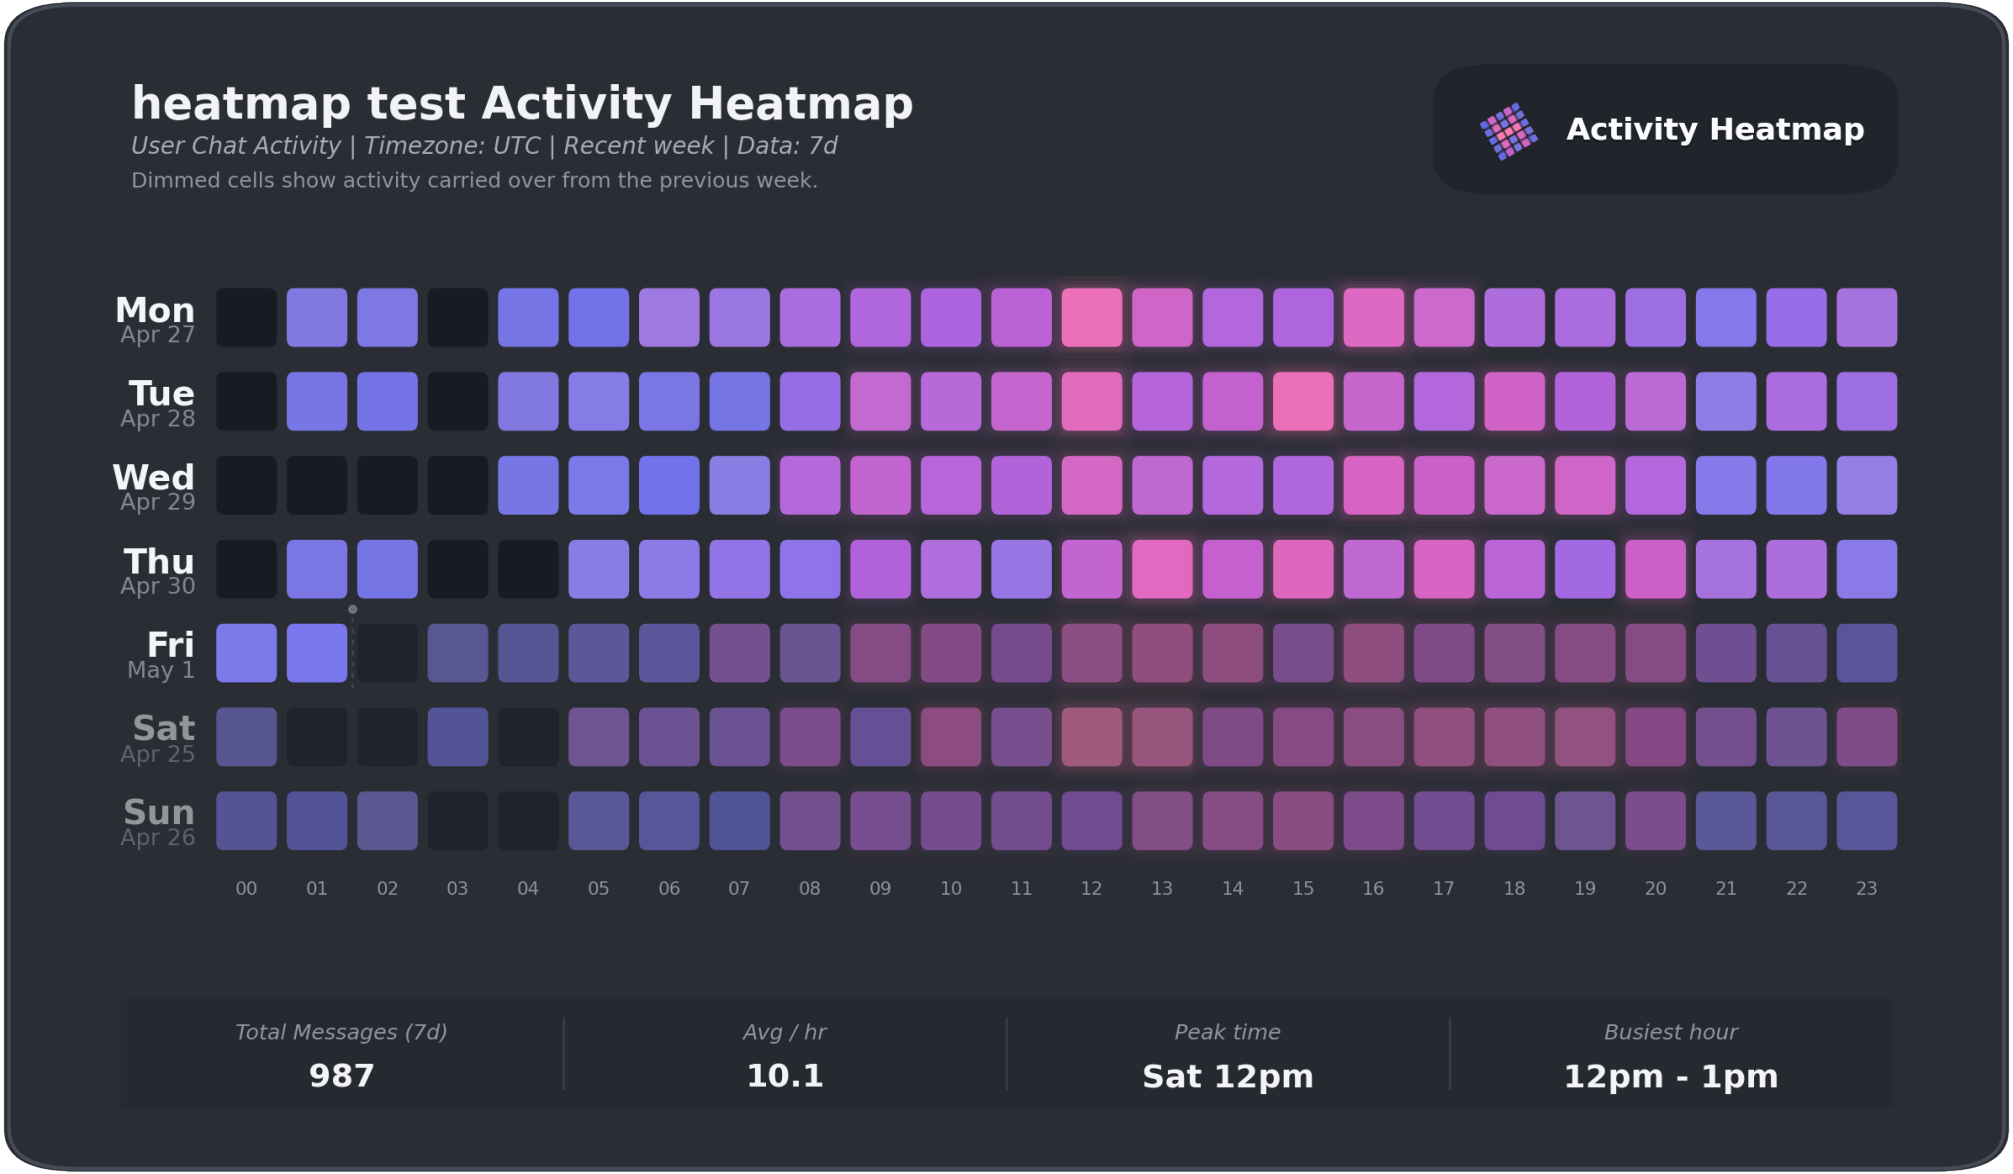Click the Saturday 12:00 peak cell
The height and width of the screenshot is (1174, 2013).
pyautogui.click(x=1091, y=737)
